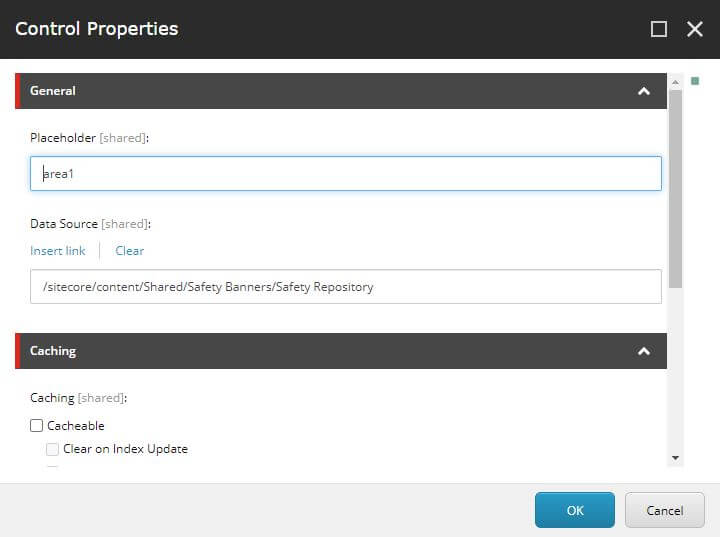Click the scrollbar up arrow

pyautogui.click(x=676, y=81)
